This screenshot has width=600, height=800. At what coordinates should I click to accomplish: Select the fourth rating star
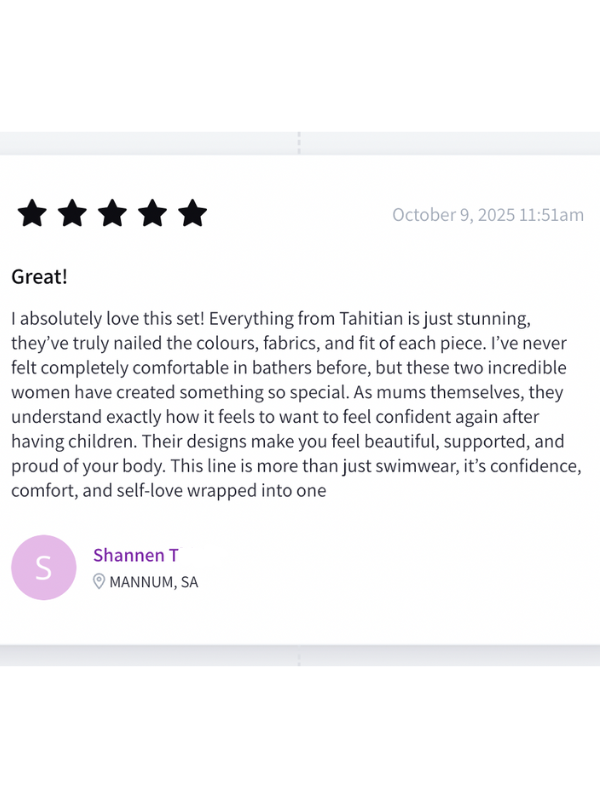click(152, 213)
